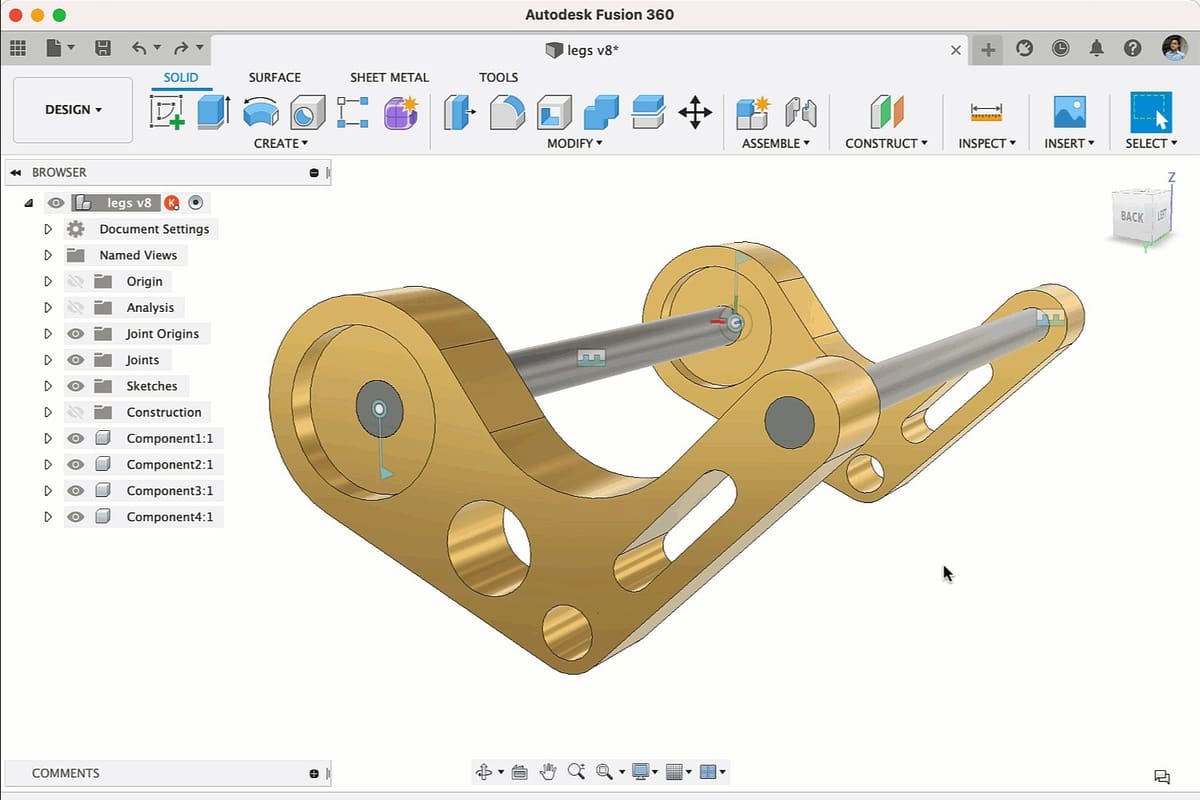Open the MODIFY dropdown label
This screenshot has height=800, width=1200.
coord(574,143)
